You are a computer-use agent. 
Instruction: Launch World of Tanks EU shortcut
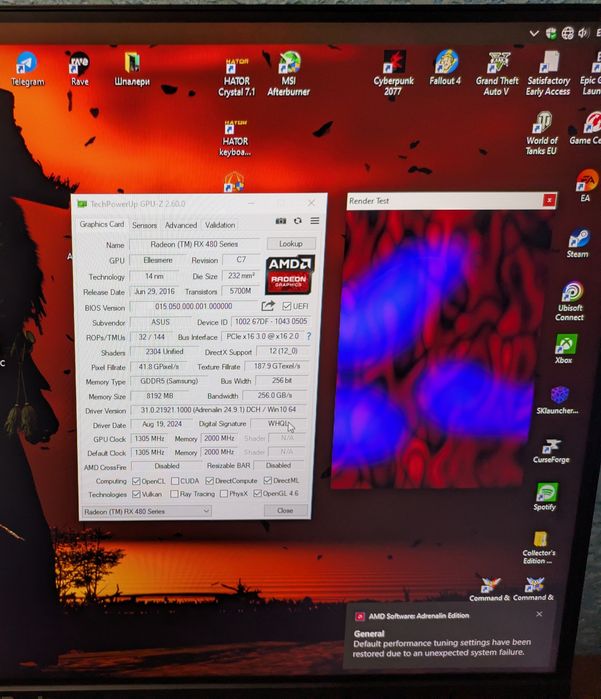[x=542, y=133]
